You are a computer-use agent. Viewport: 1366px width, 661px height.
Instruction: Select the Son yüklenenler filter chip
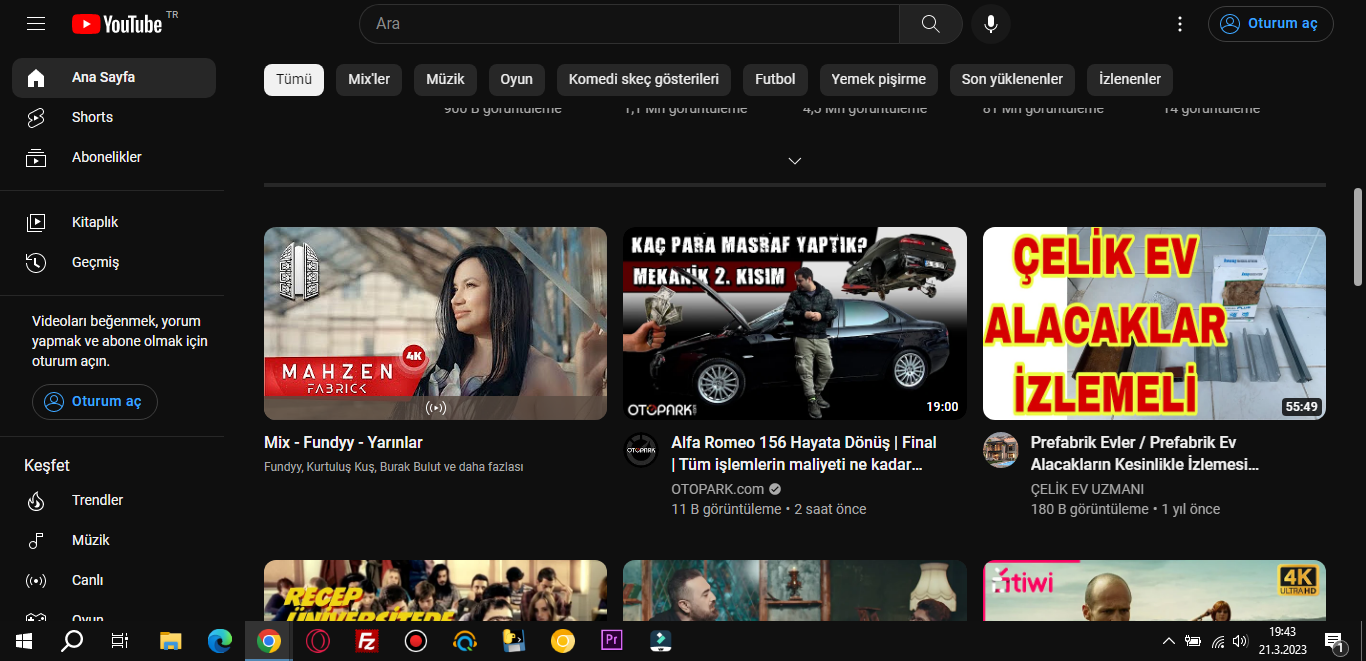[1012, 79]
